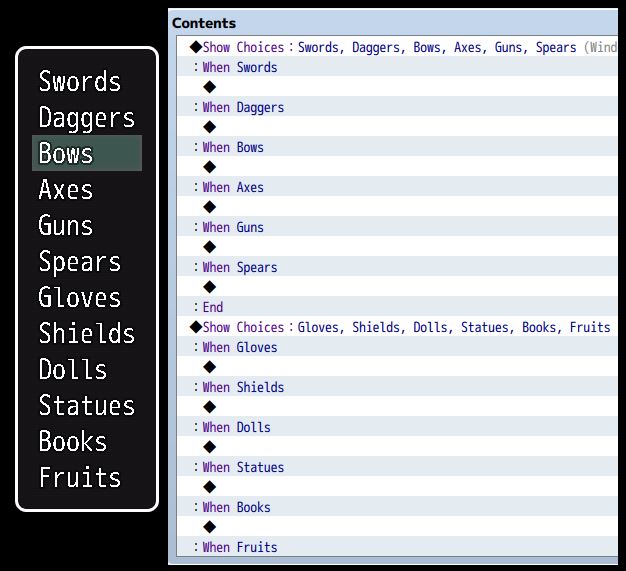The height and width of the screenshot is (571, 626).
Task: Pick Spears in the choice window
Action: click(x=87, y=261)
